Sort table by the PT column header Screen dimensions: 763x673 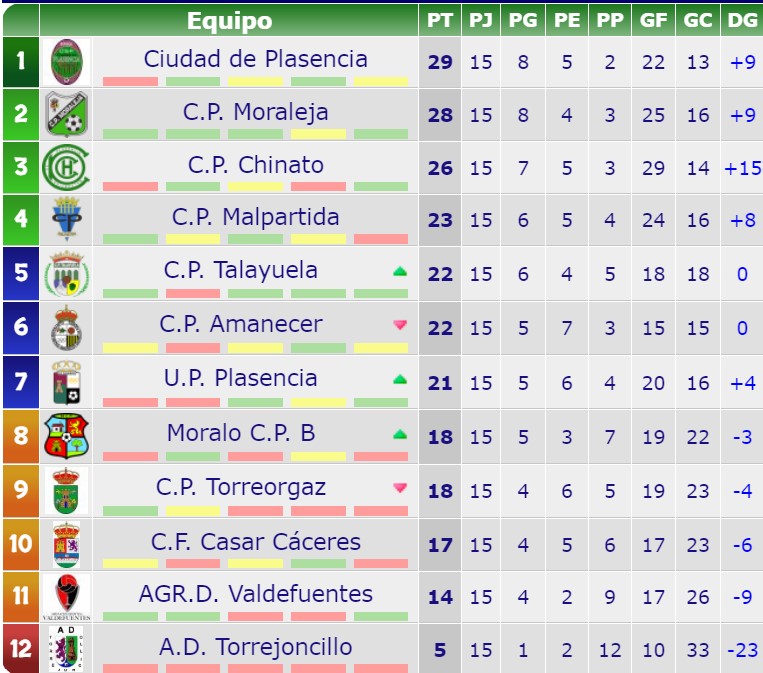coord(440,20)
